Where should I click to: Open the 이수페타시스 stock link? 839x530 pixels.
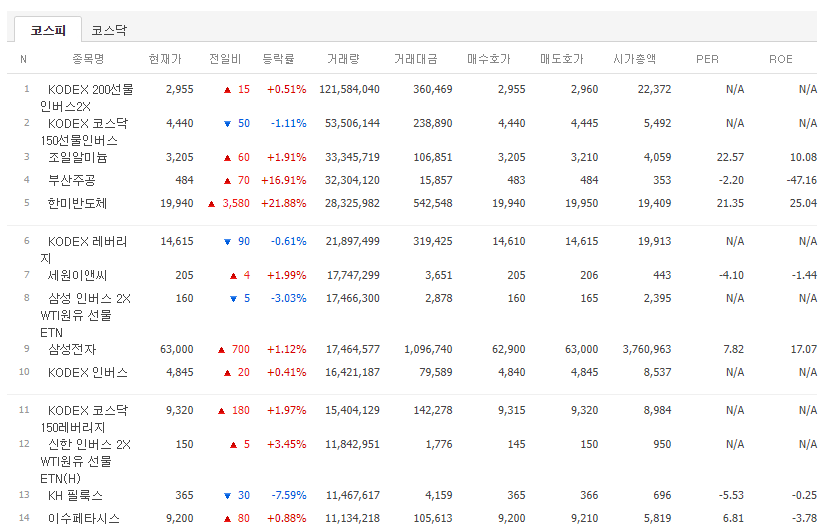[83, 518]
